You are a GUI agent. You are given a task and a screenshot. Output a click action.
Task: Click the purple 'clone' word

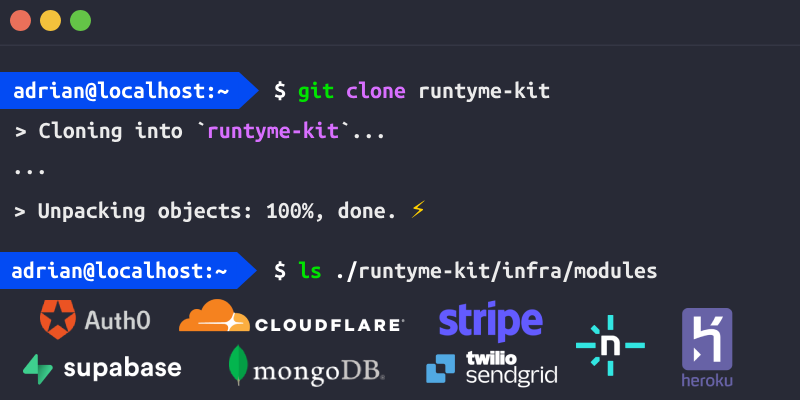376,91
